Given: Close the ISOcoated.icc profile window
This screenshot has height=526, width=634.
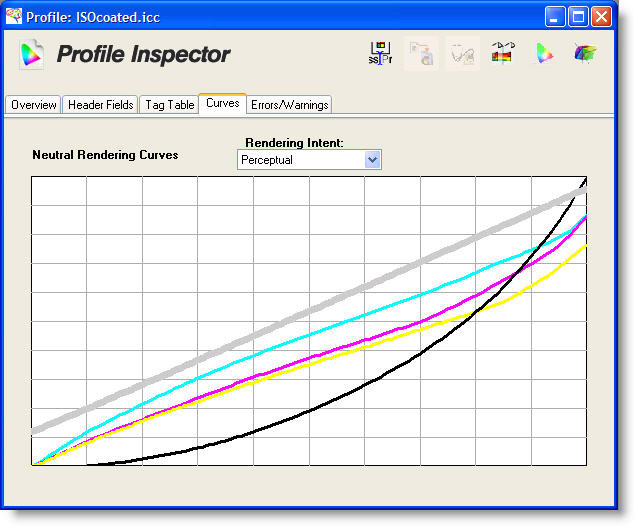Looking at the screenshot, I should pyautogui.click(x=602, y=17).
